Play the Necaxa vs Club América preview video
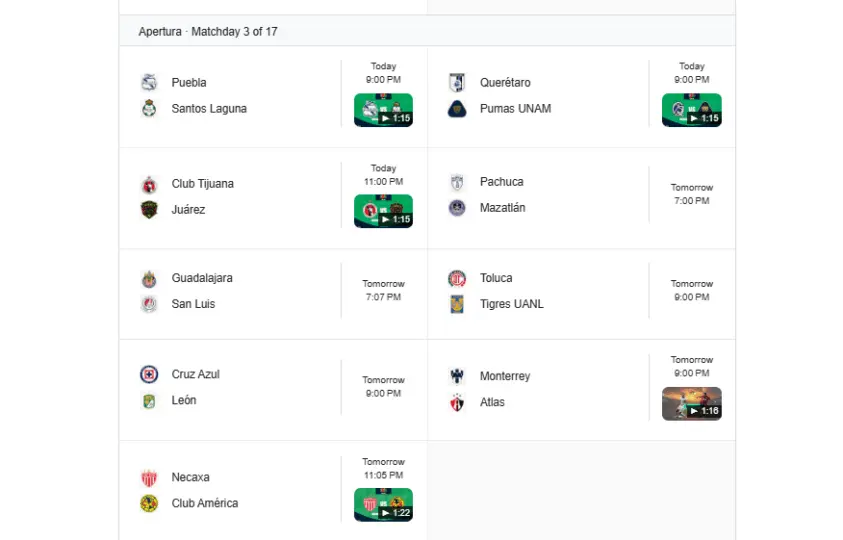 click(383, 505)
